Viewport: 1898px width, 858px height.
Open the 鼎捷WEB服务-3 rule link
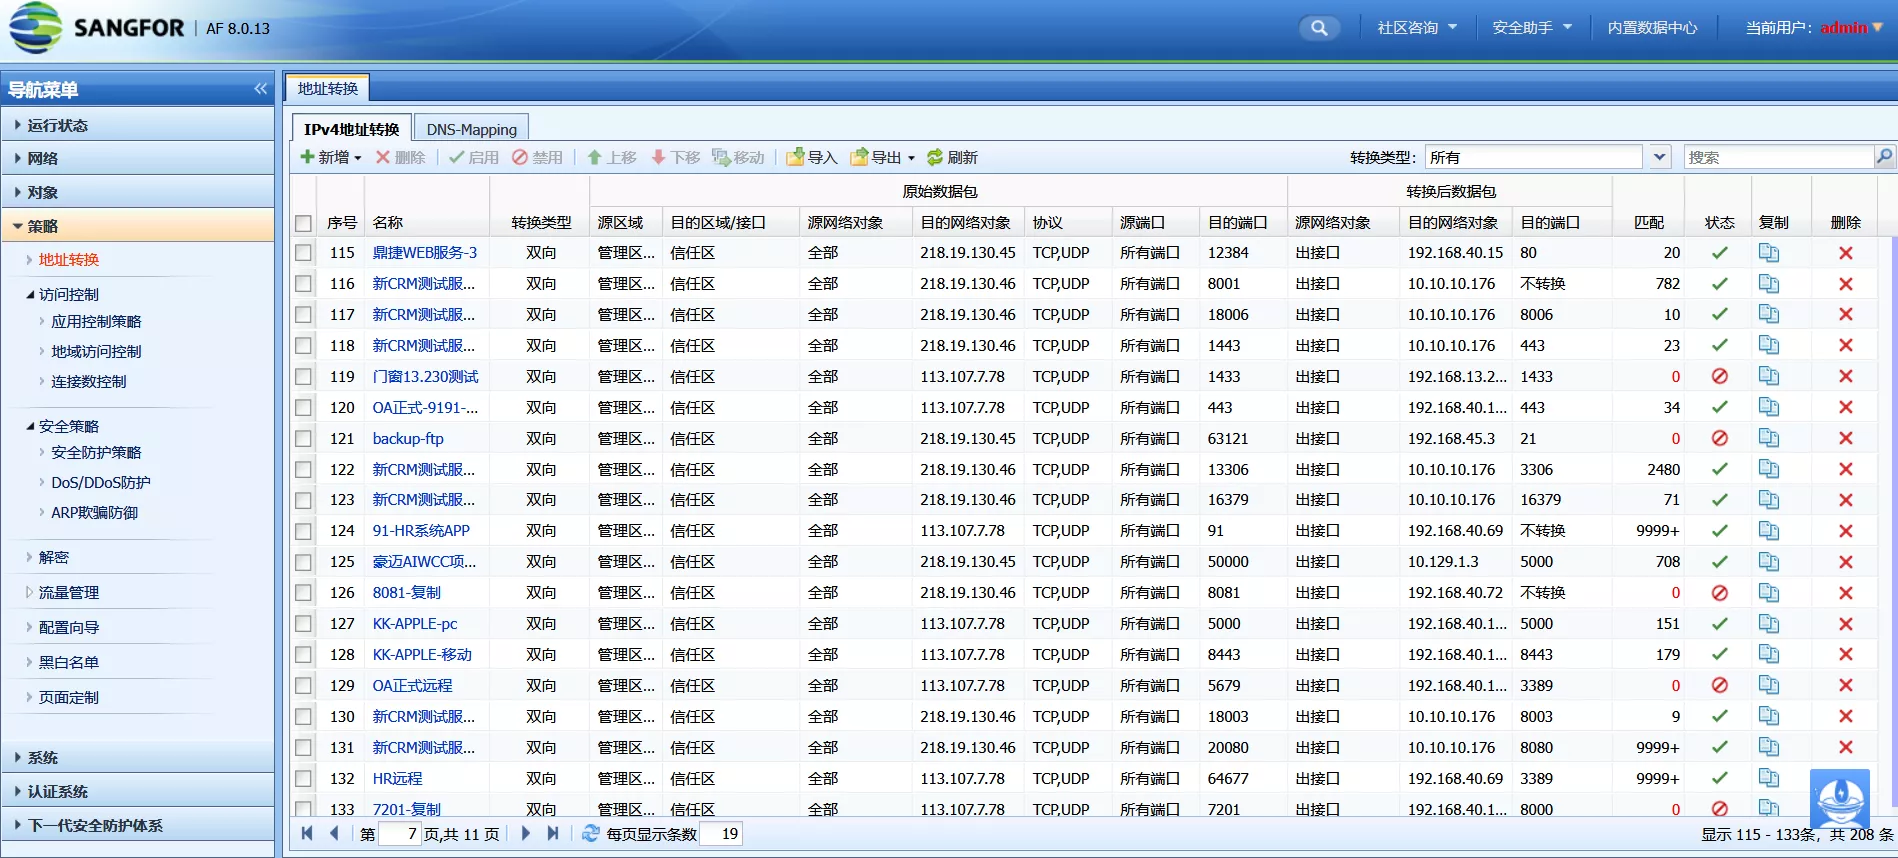[424, 253]
